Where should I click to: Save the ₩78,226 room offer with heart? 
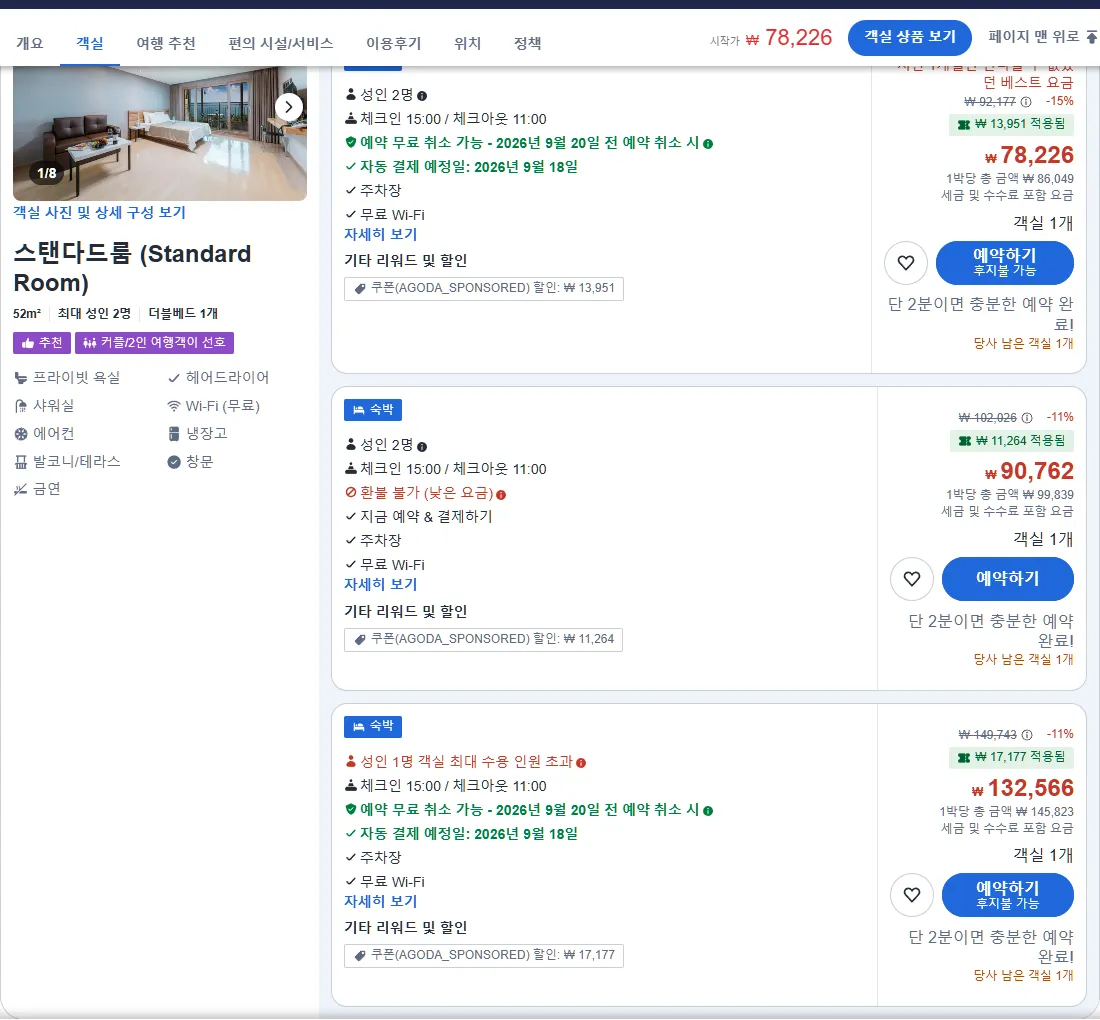(906, 263)
